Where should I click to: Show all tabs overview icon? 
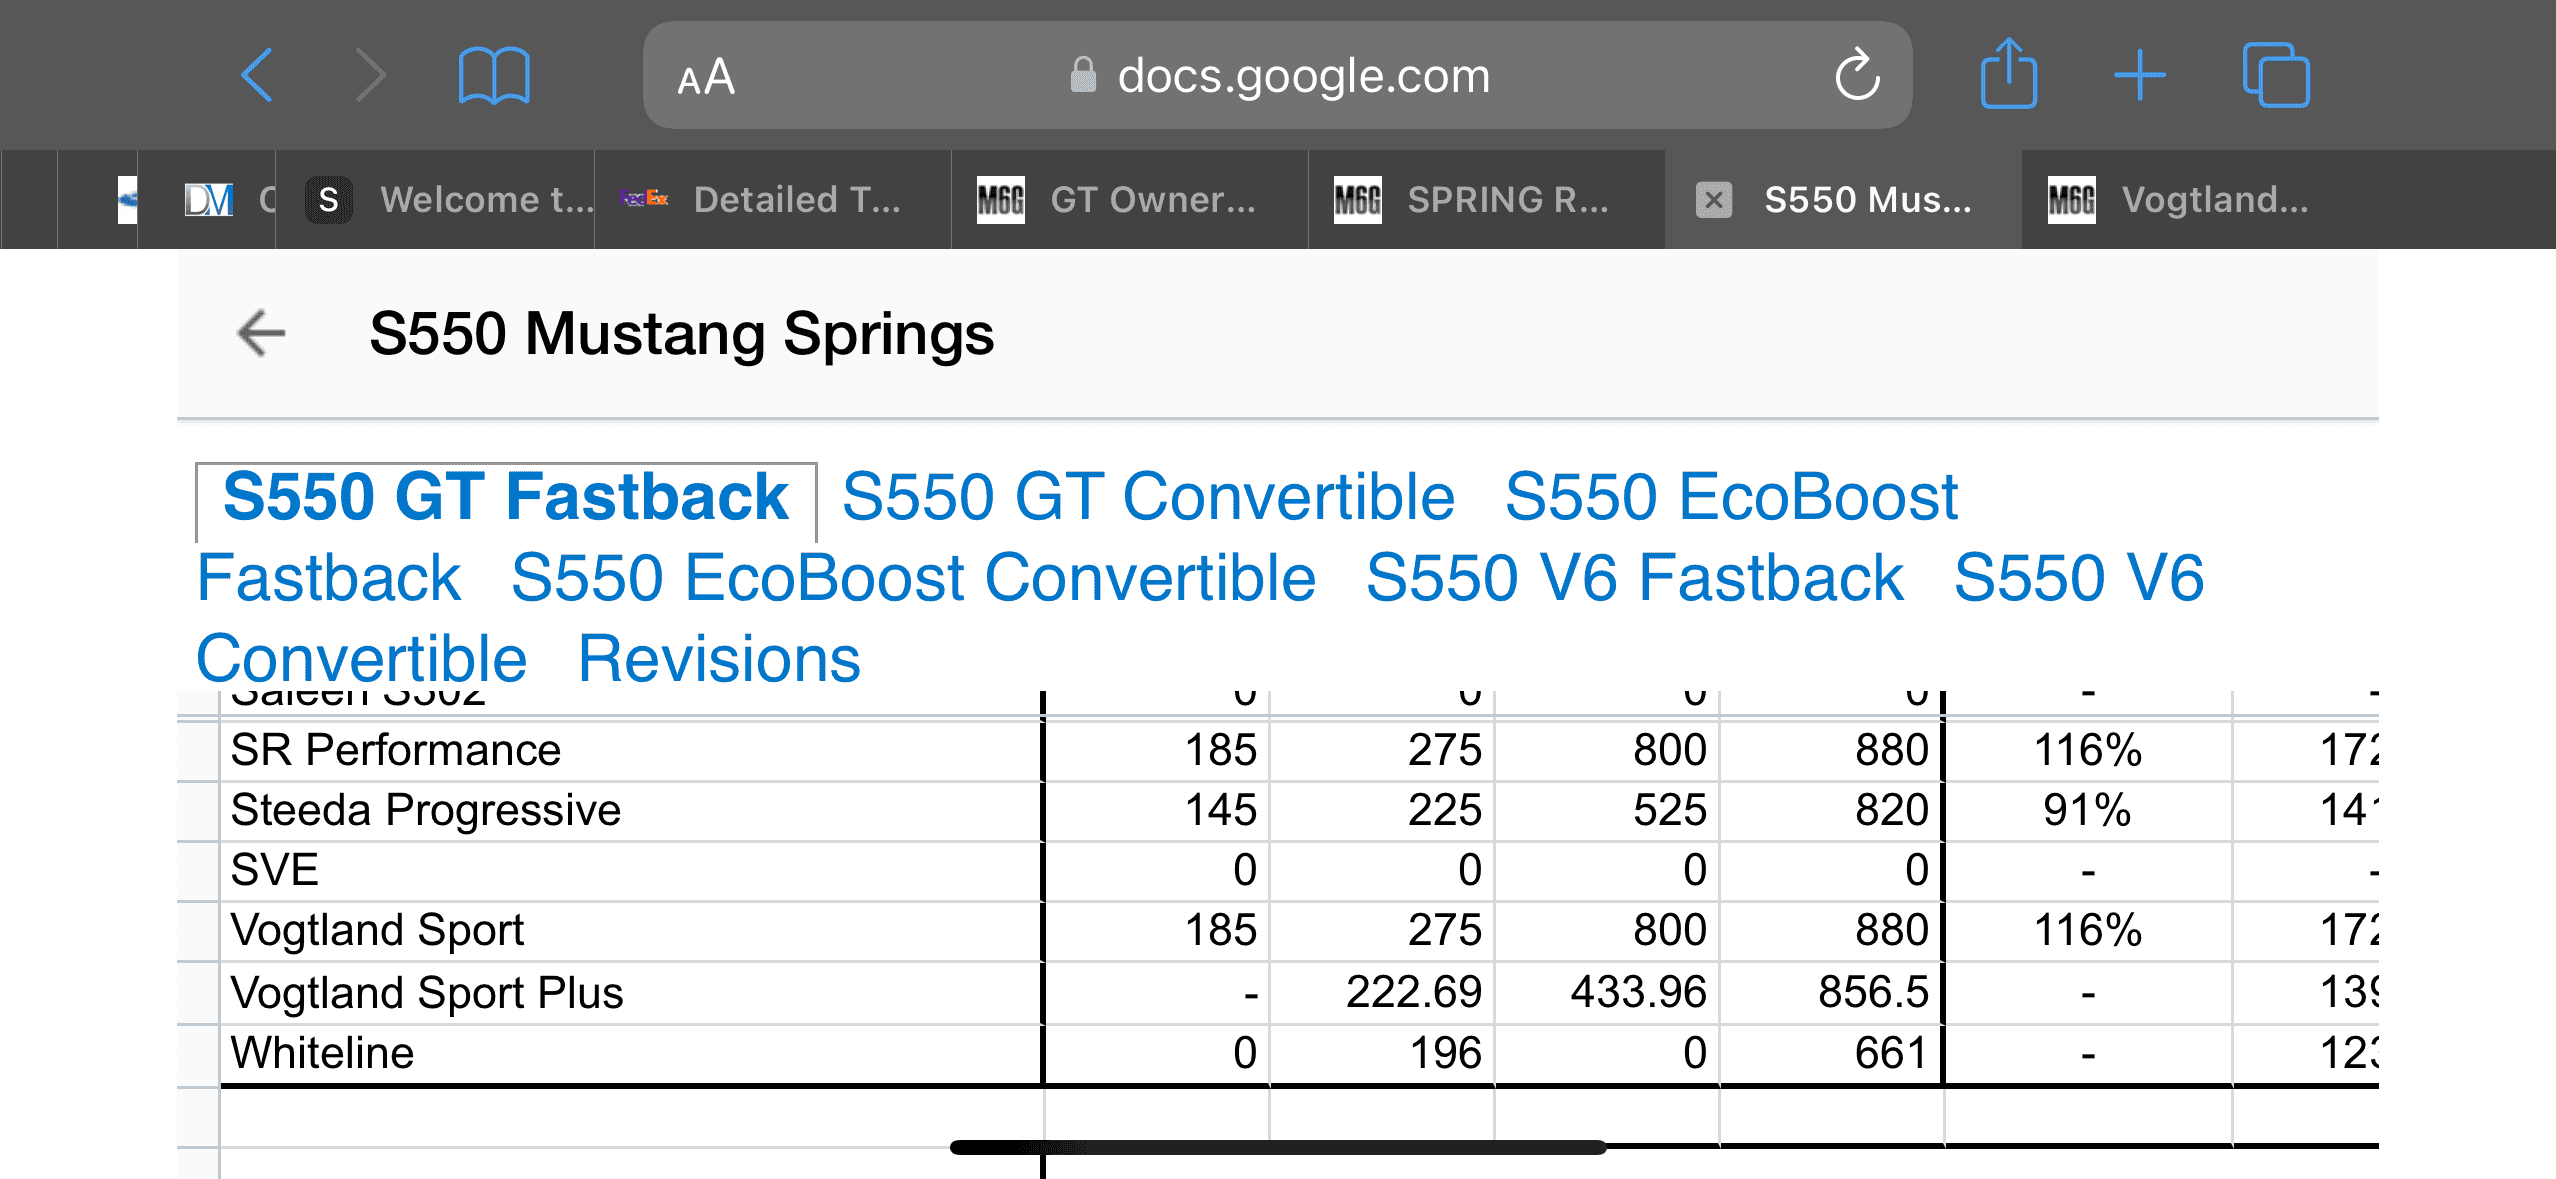2276,74
